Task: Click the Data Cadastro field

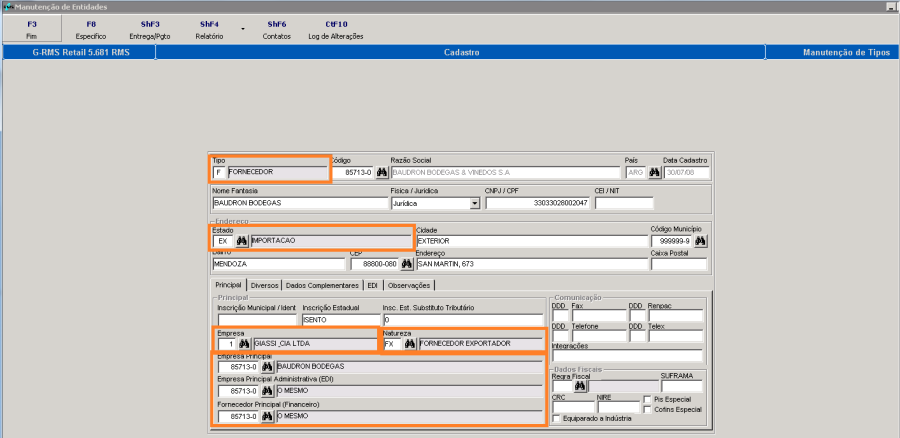Action: [x=686, y=172]
